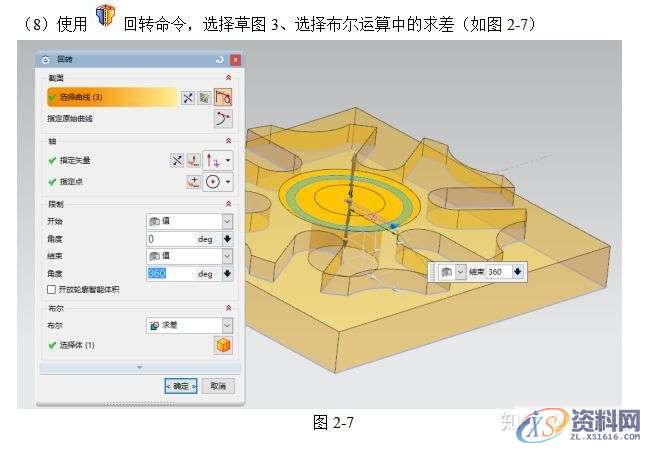Click the Cancel button
648x450 pixels.
pos(218,386)
